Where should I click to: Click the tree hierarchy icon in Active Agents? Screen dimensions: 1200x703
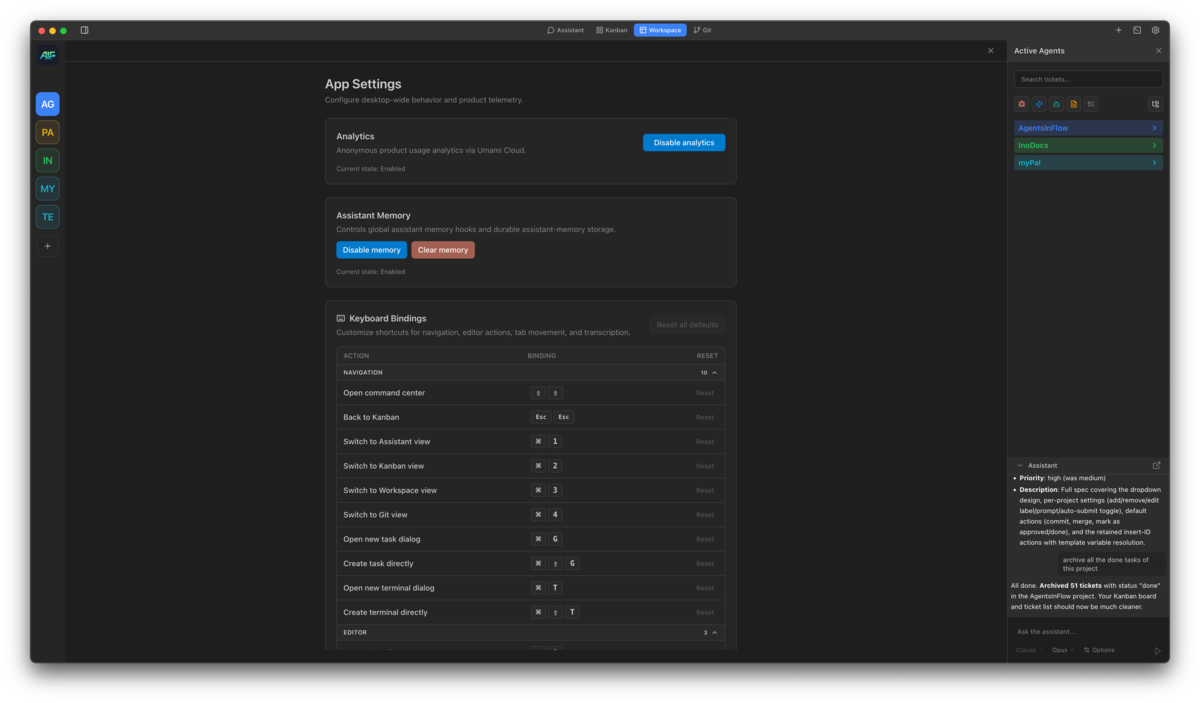1155,103
